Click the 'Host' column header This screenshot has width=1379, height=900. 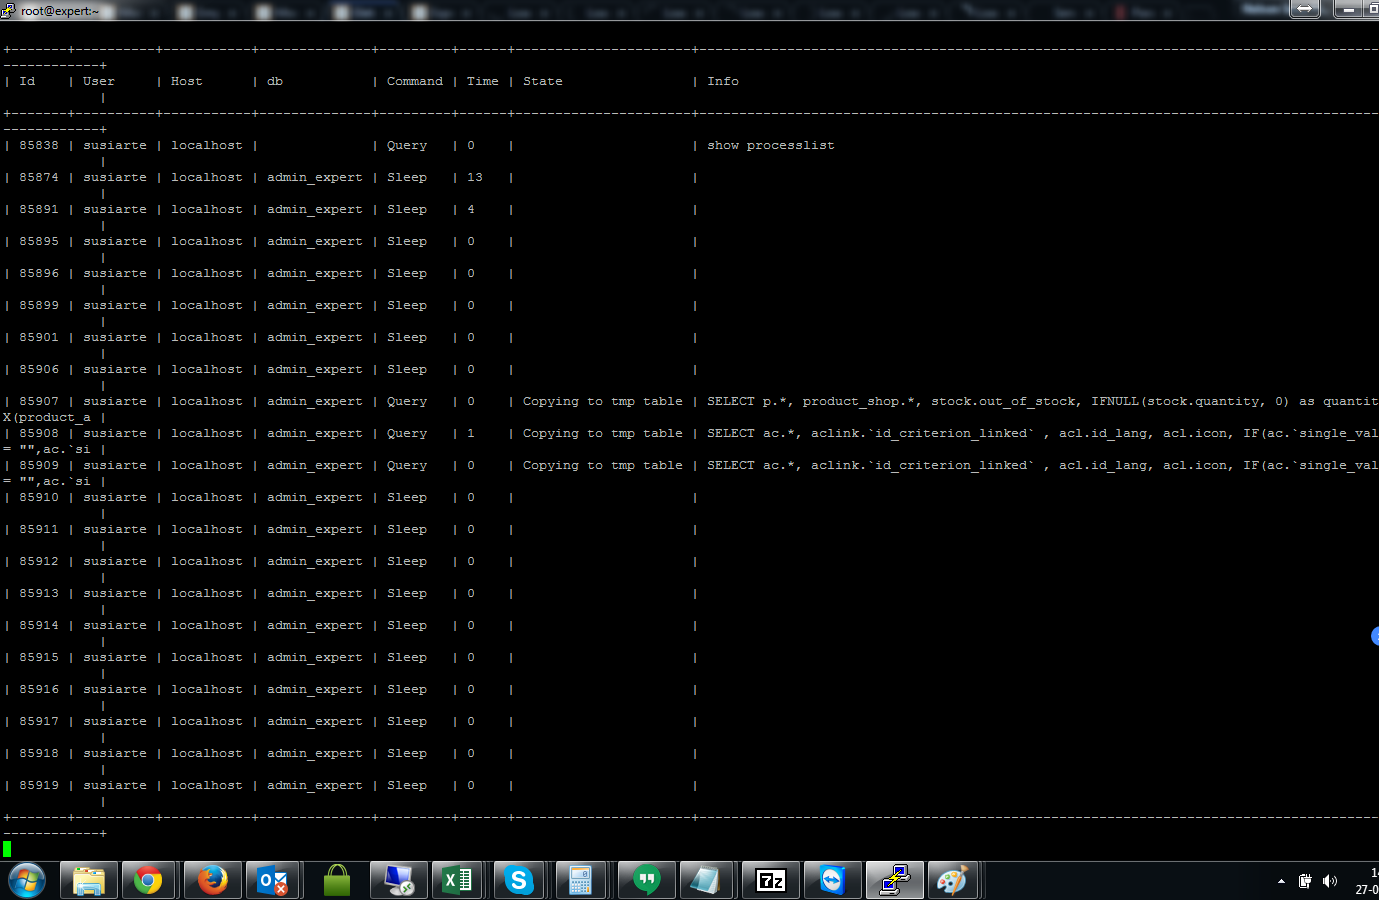[x=186, y=82]
